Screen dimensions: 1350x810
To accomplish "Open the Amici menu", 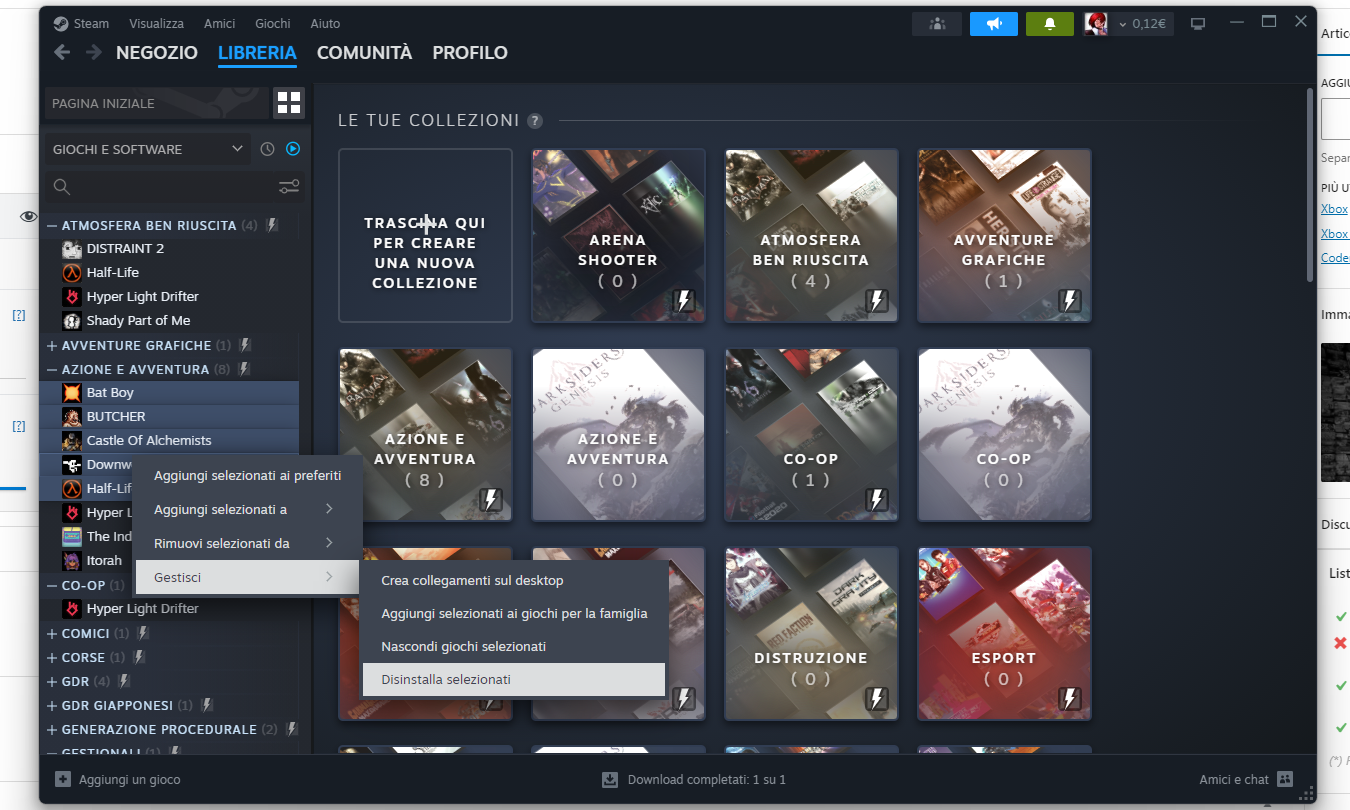I will coord(220,23).
